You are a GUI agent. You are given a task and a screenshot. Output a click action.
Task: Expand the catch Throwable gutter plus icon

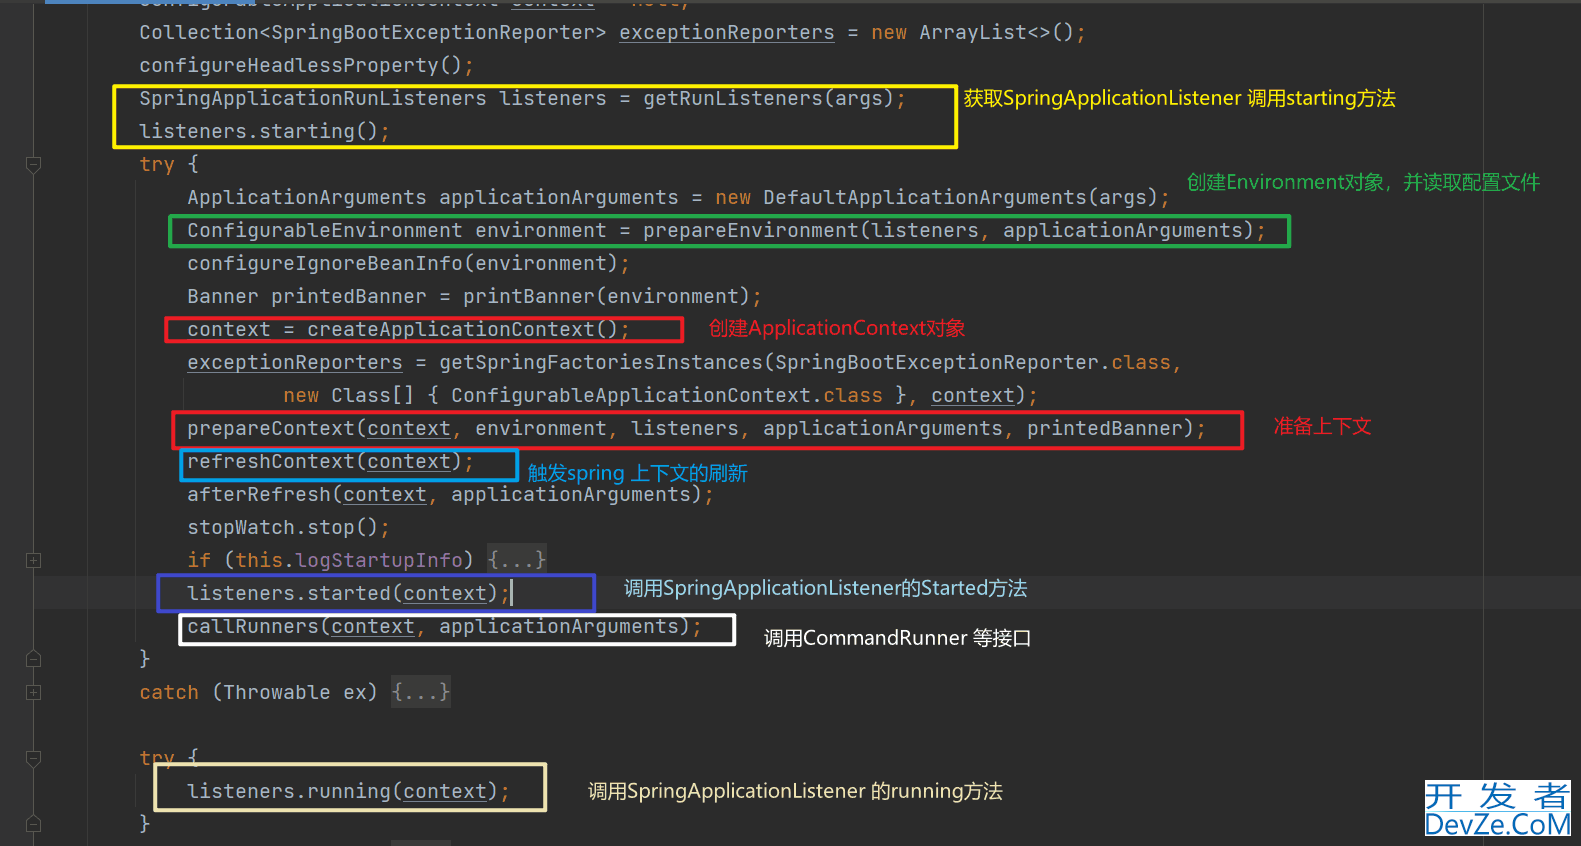33,692
